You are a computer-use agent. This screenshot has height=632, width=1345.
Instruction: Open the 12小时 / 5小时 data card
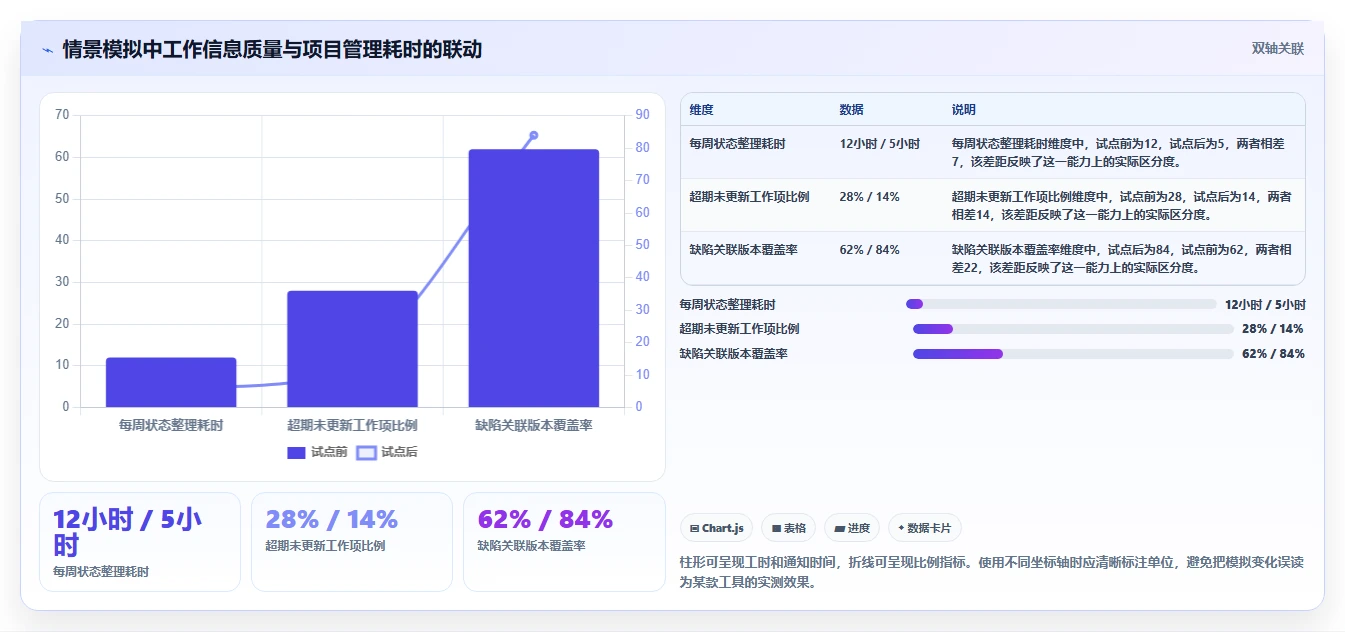[140, 542]
